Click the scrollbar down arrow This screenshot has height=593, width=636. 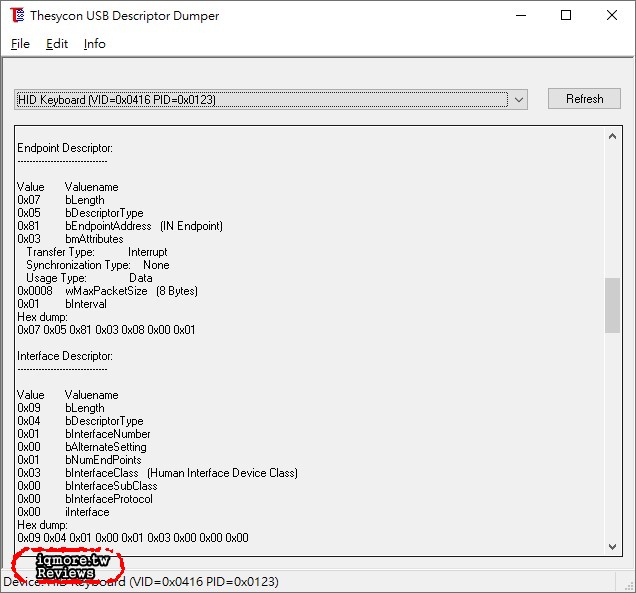[612, 547]
